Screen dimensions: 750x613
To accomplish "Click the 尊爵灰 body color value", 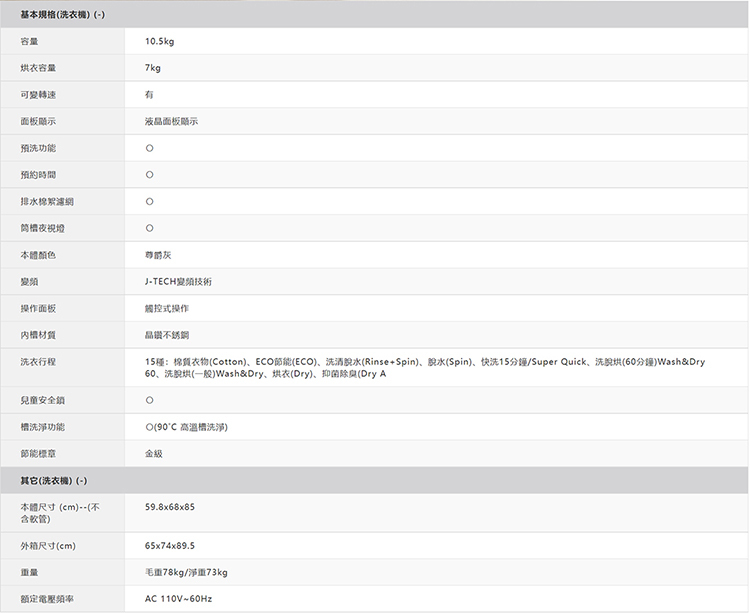I will (x=156, y=255).
